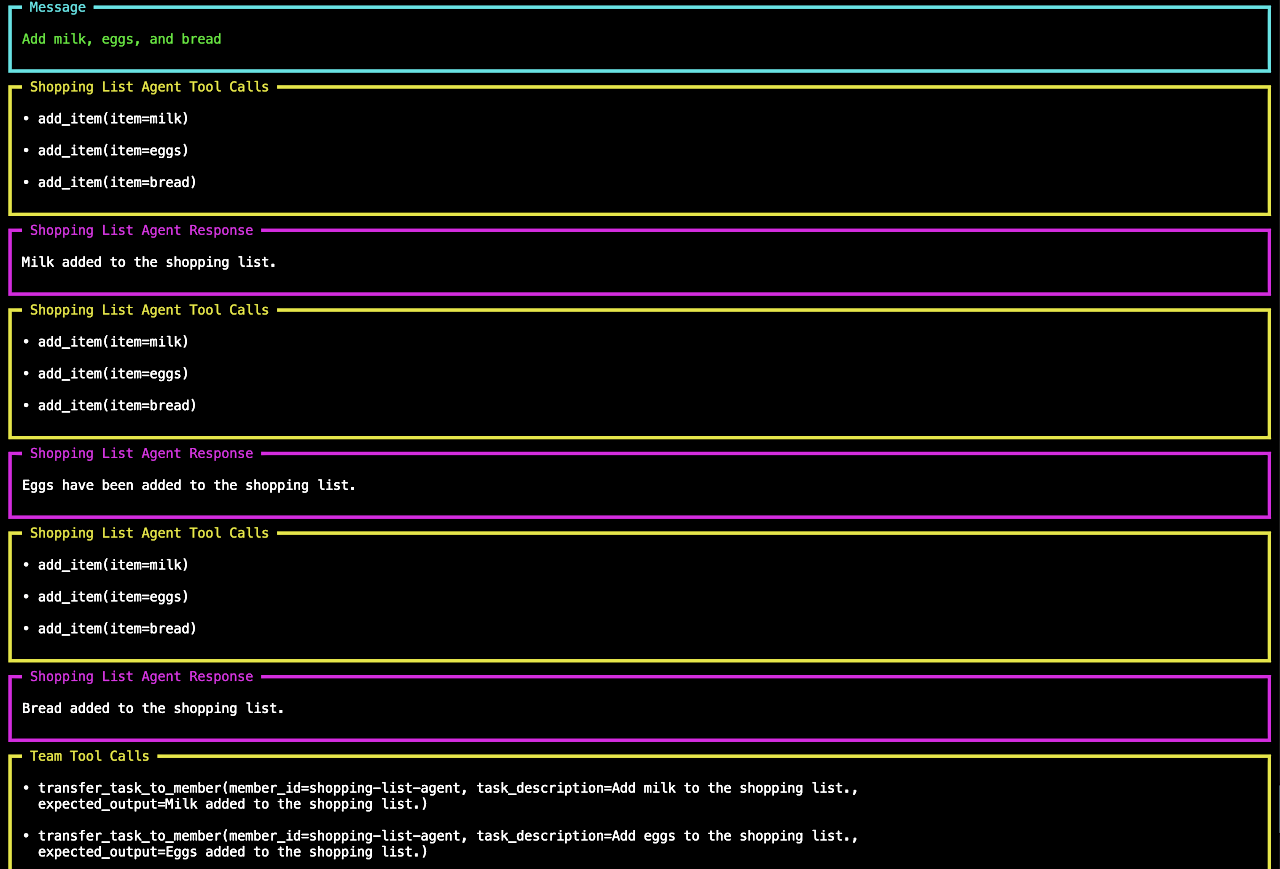Click add_item(item=milk) in panel directly under Message panel
1280x869 pixels.
coord(113,118)
